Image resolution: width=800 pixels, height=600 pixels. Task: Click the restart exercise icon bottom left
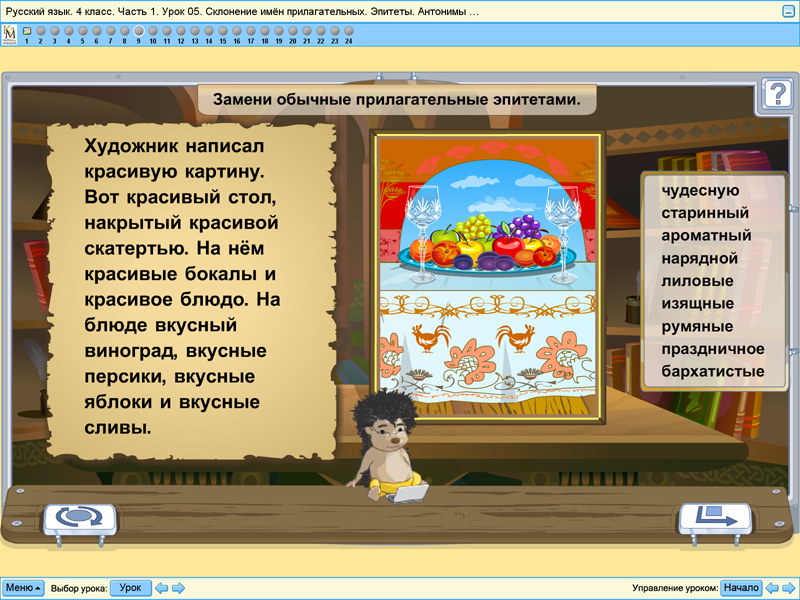78,516
